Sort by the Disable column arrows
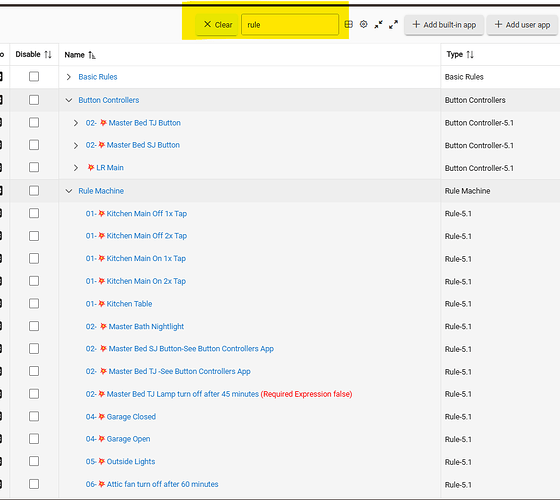Screen dimensions: 560x500 point(48,55)
